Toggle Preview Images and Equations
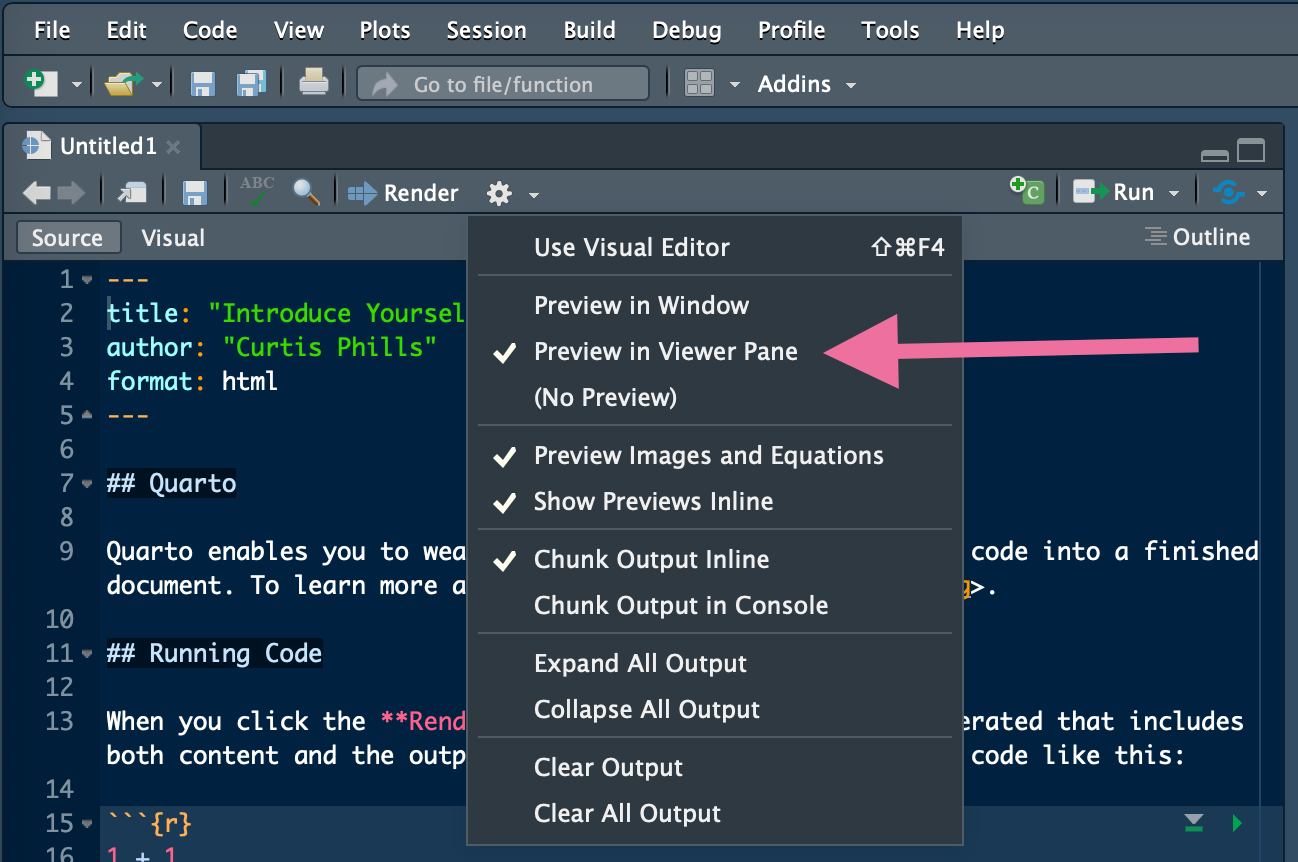Screen dimensions: 1298x862 (x=715, y=455)
